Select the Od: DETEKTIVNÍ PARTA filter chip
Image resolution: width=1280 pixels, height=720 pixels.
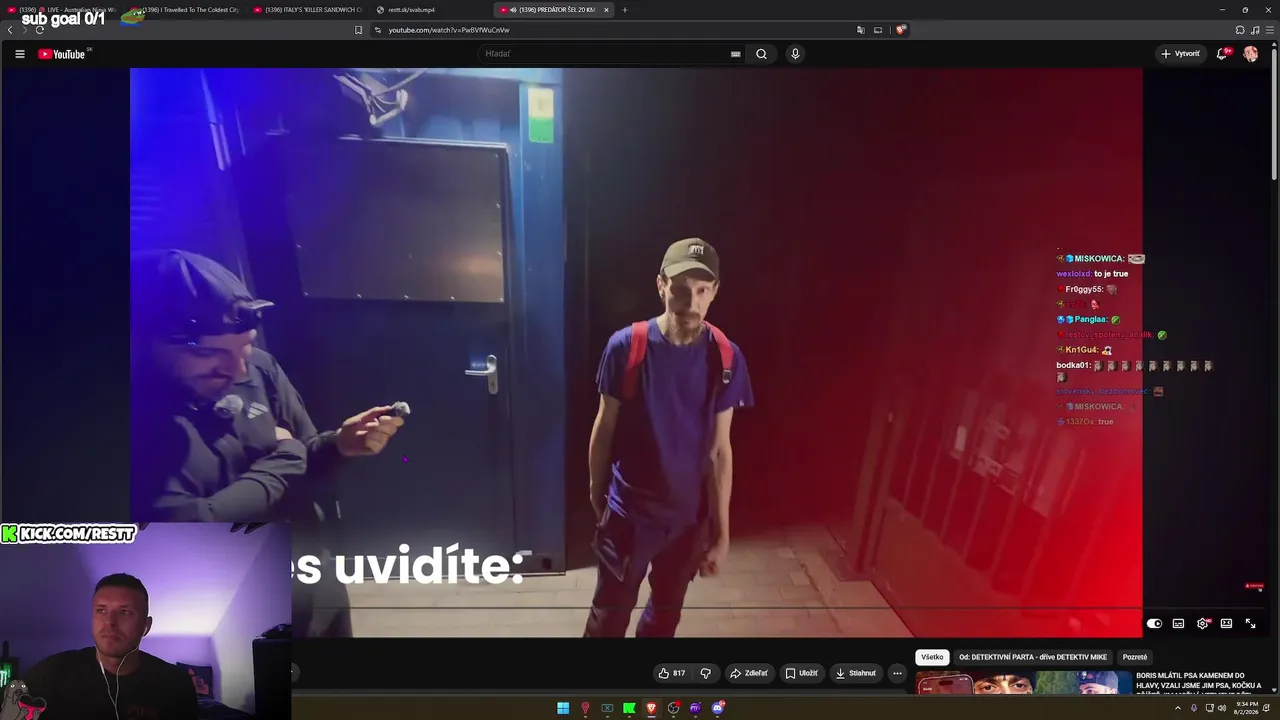1033,657
